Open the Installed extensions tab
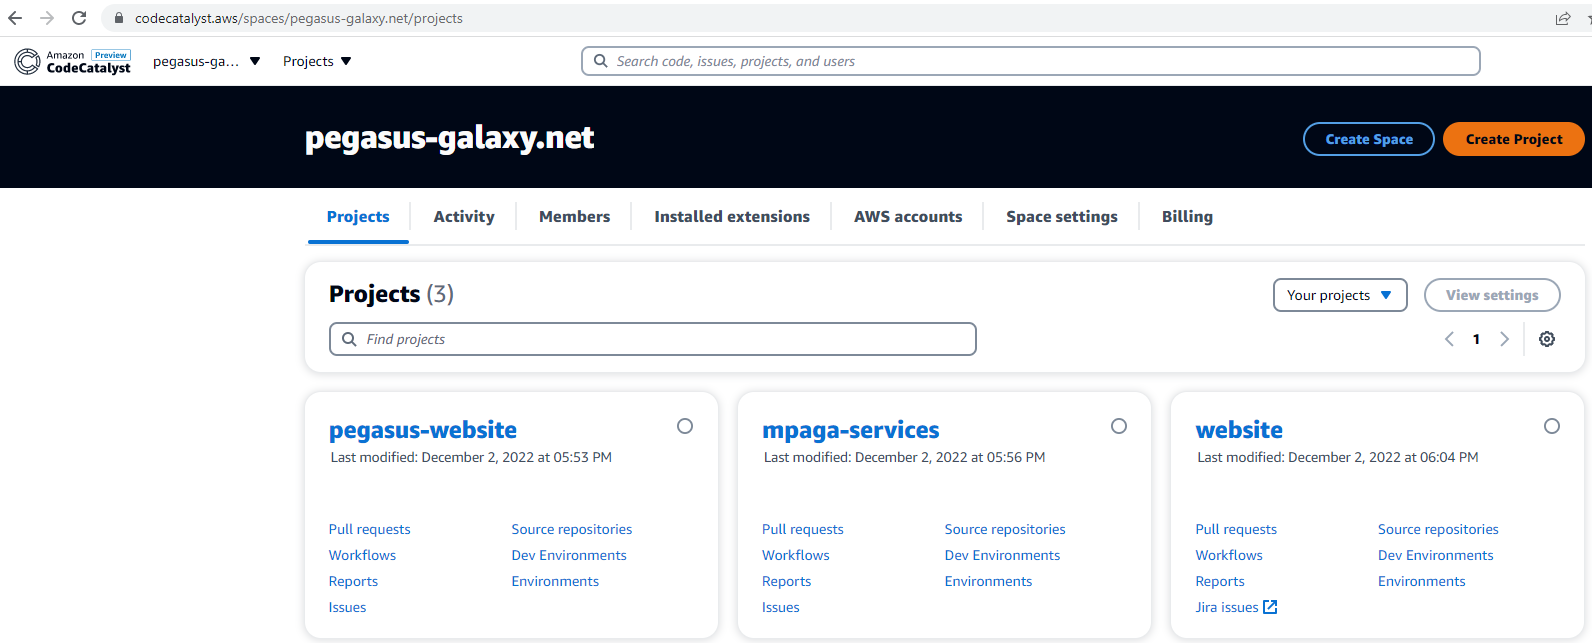This screenshot has width=1592, height=643. click(x=732, y=216)
